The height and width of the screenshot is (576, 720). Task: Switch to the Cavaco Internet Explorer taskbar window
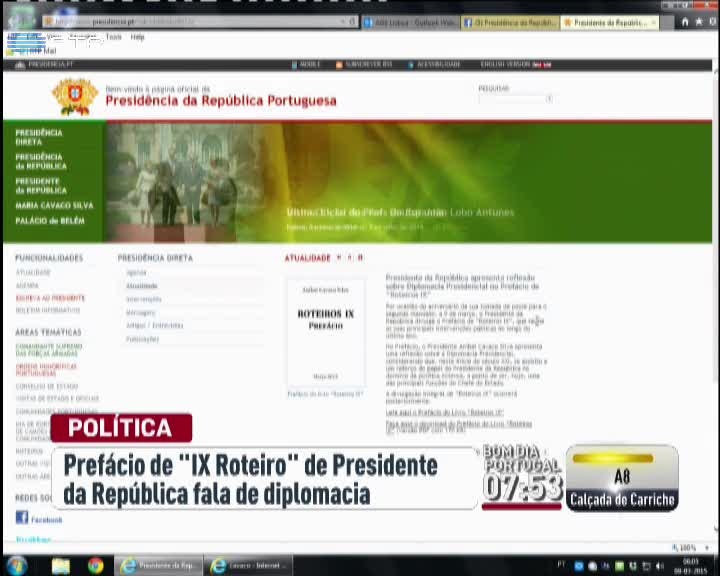point(250,565)
